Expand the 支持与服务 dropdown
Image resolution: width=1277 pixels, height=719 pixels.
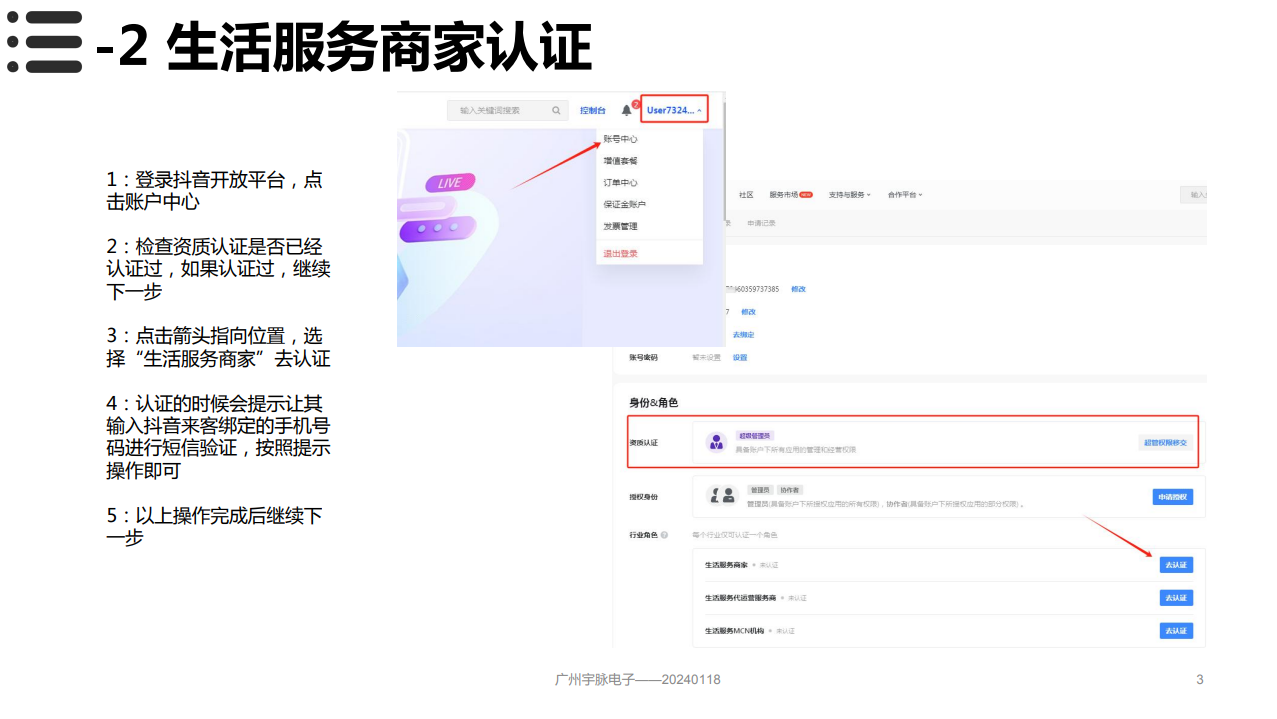[848, 194]
